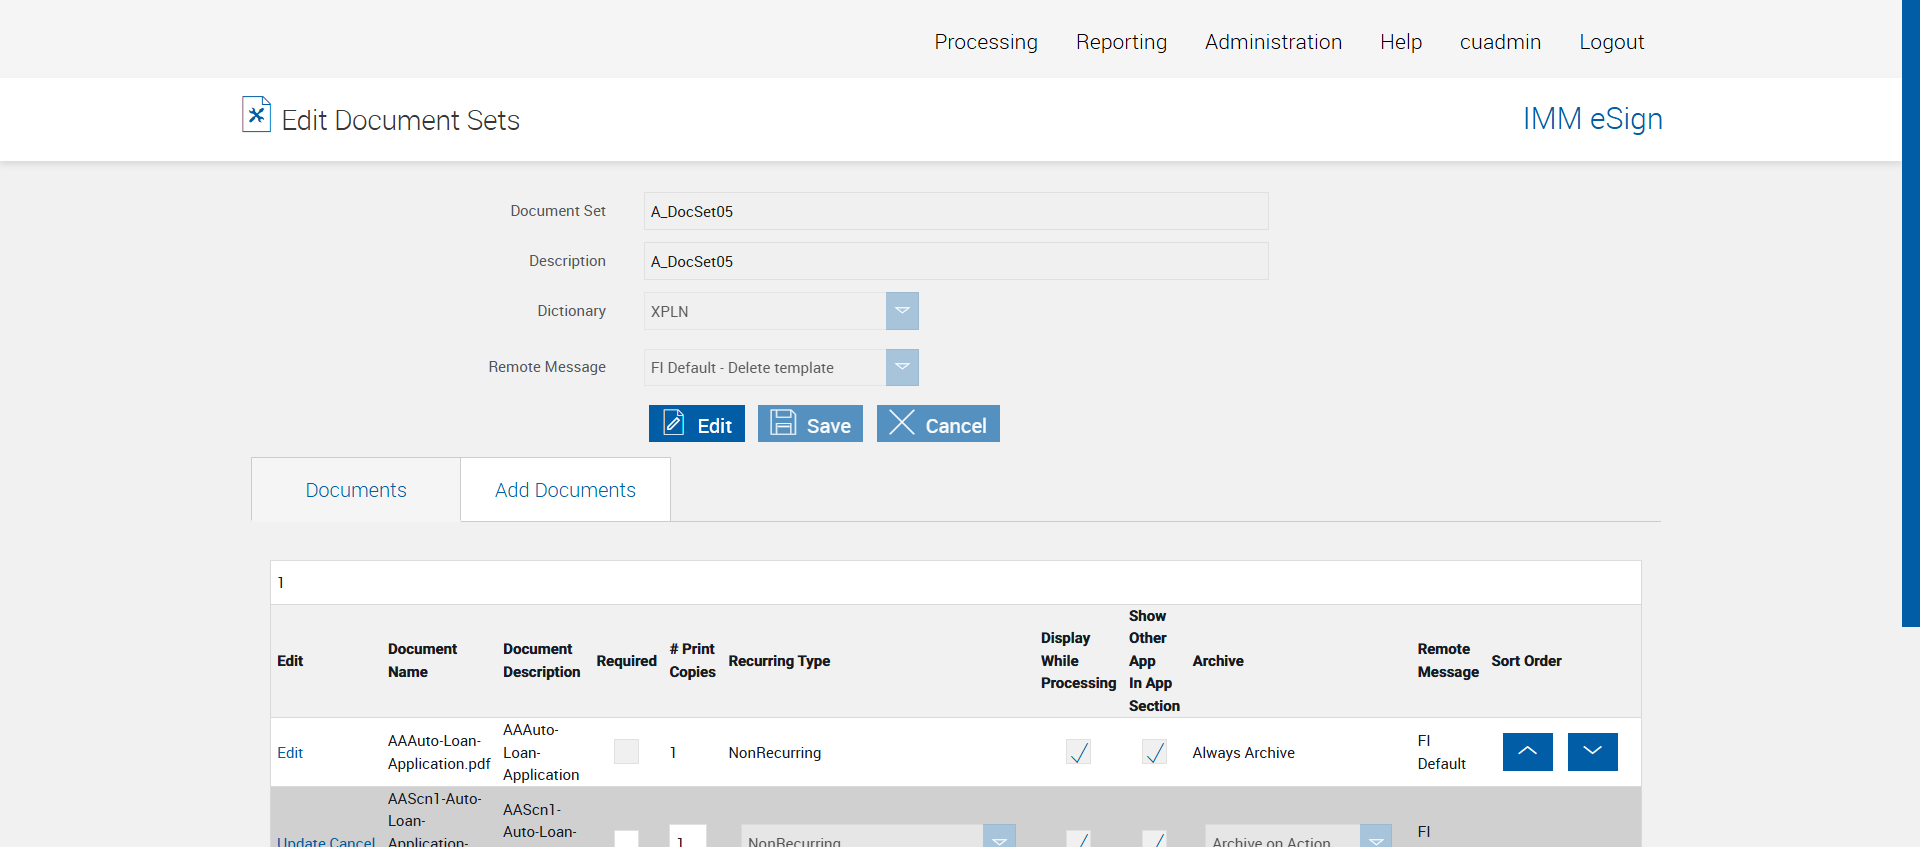Move AAAuto-Loan-Application up in sort order
Image resolution: width=1920 pixels, height=847 pixels.
coord(1527,752)
